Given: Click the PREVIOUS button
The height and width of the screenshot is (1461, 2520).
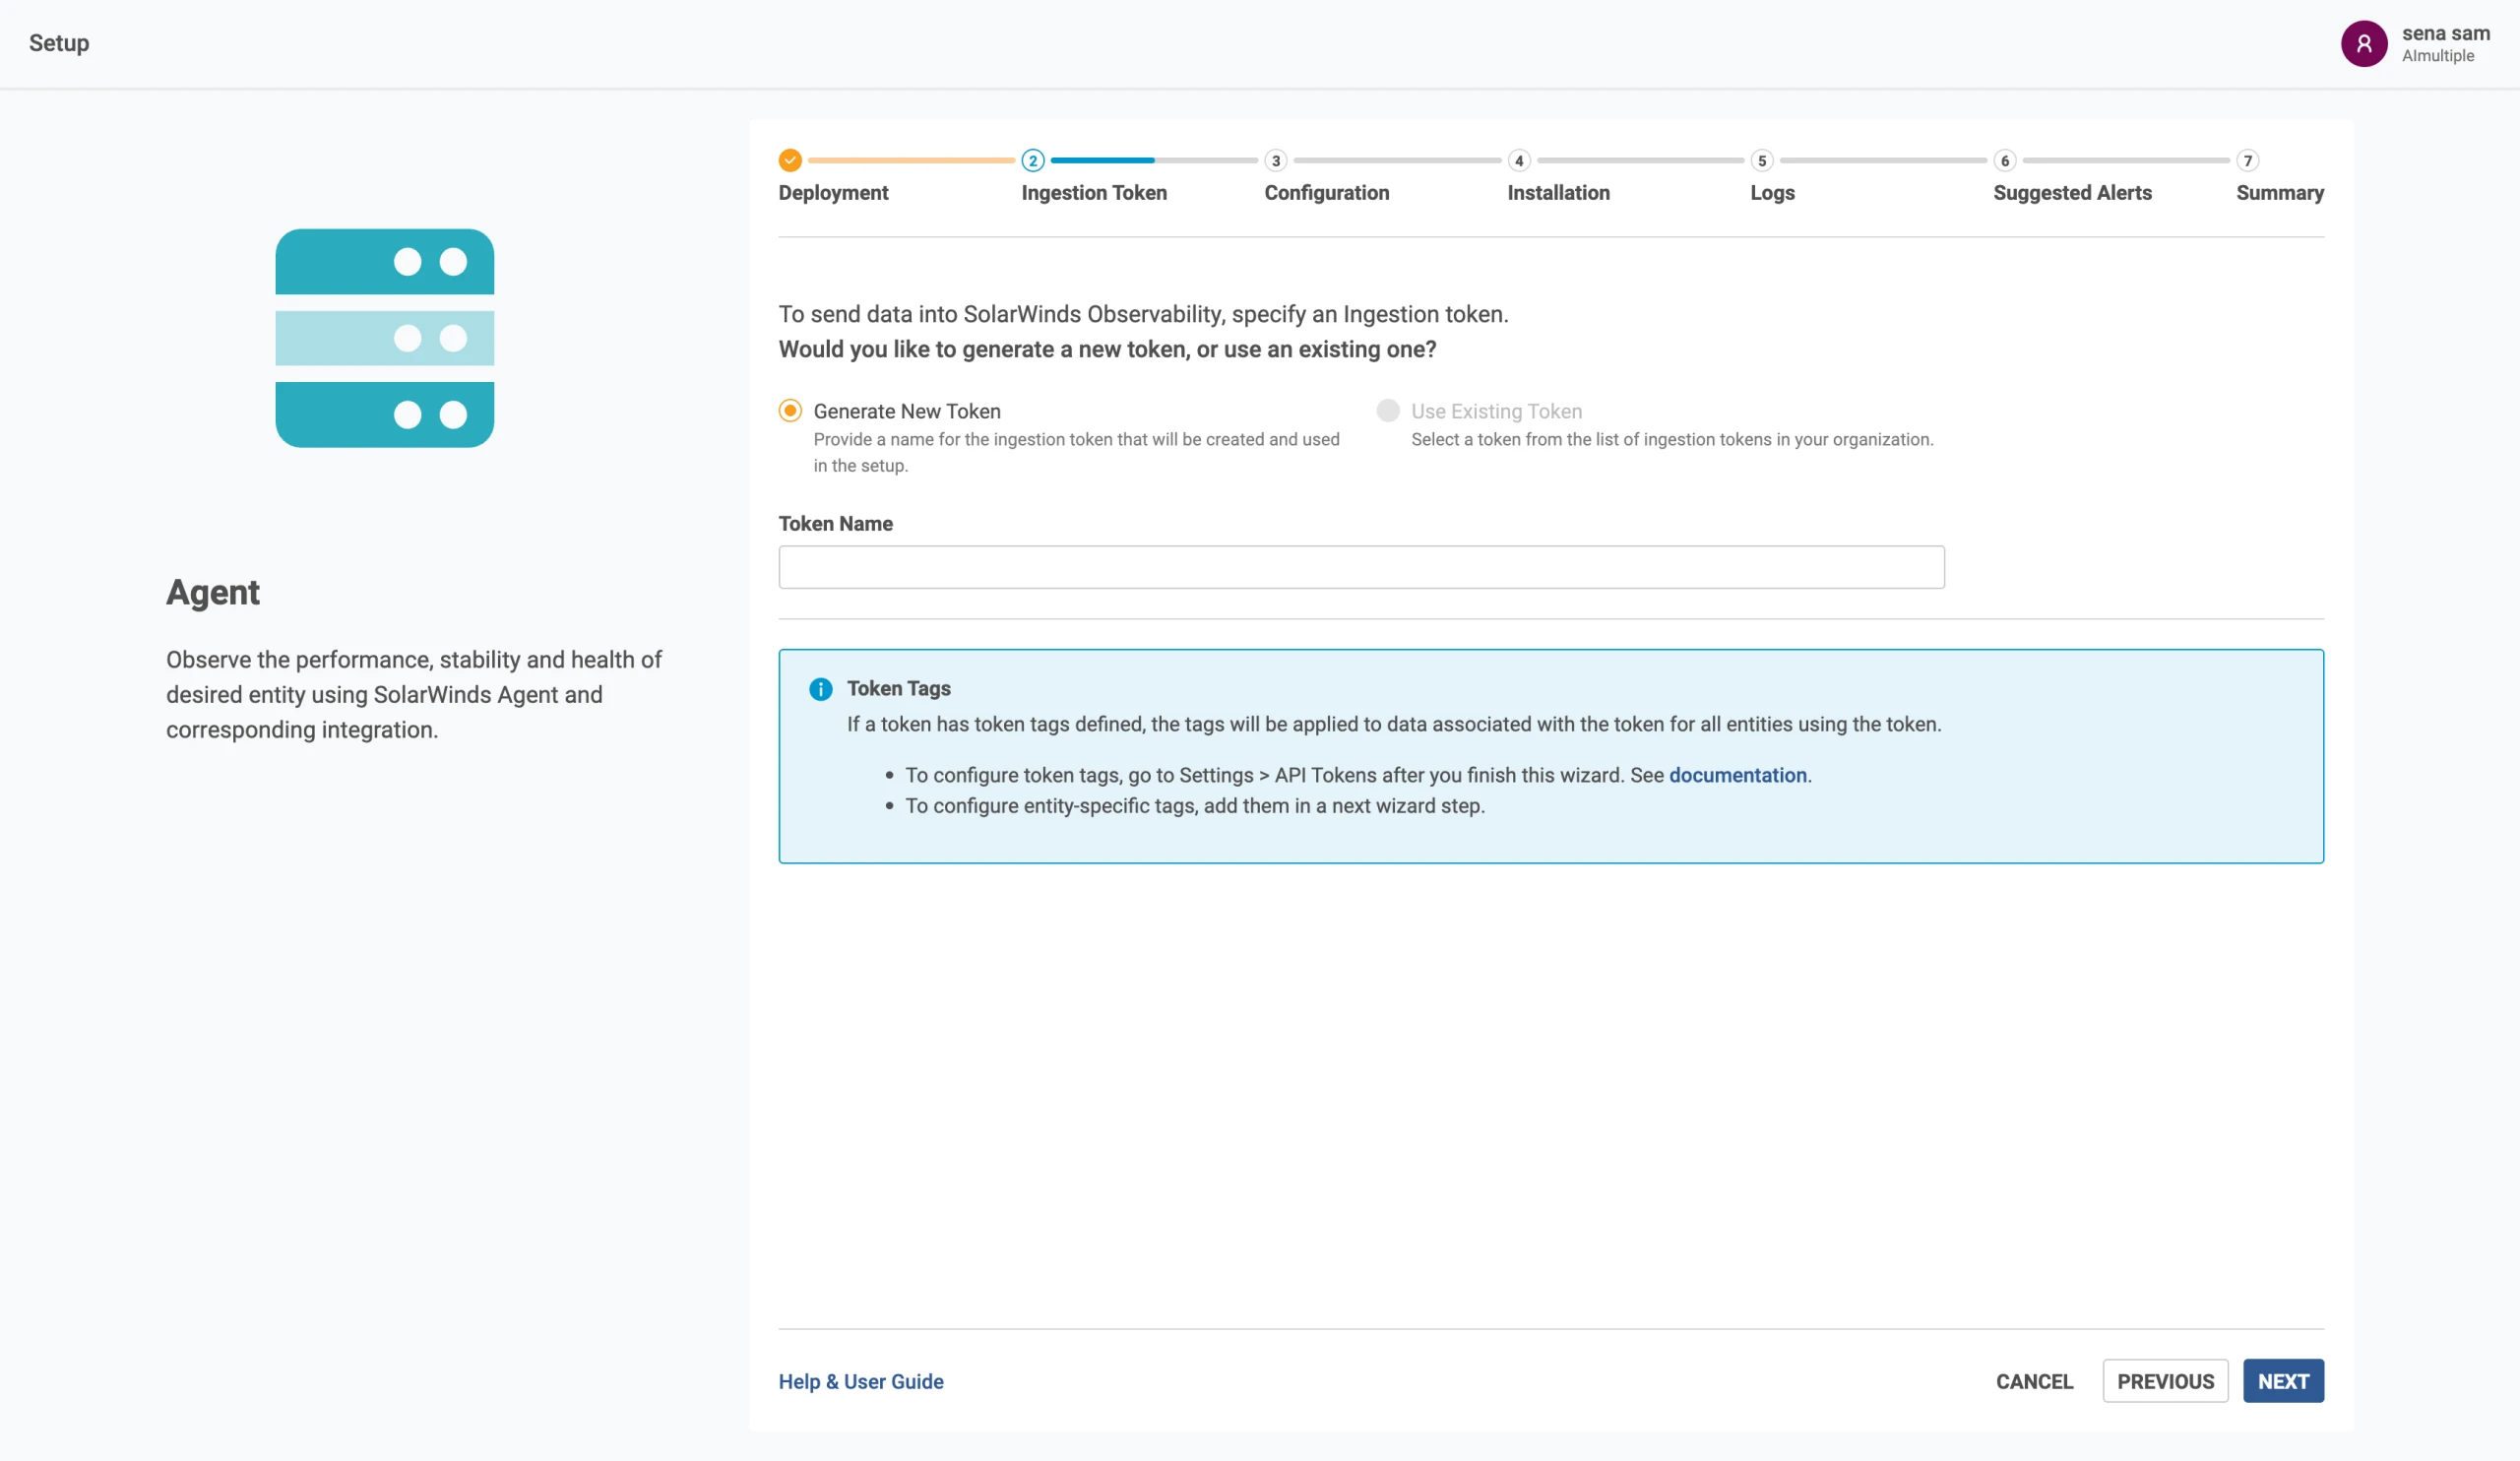Looking at the screenshot, I should coord(2165,1381).
